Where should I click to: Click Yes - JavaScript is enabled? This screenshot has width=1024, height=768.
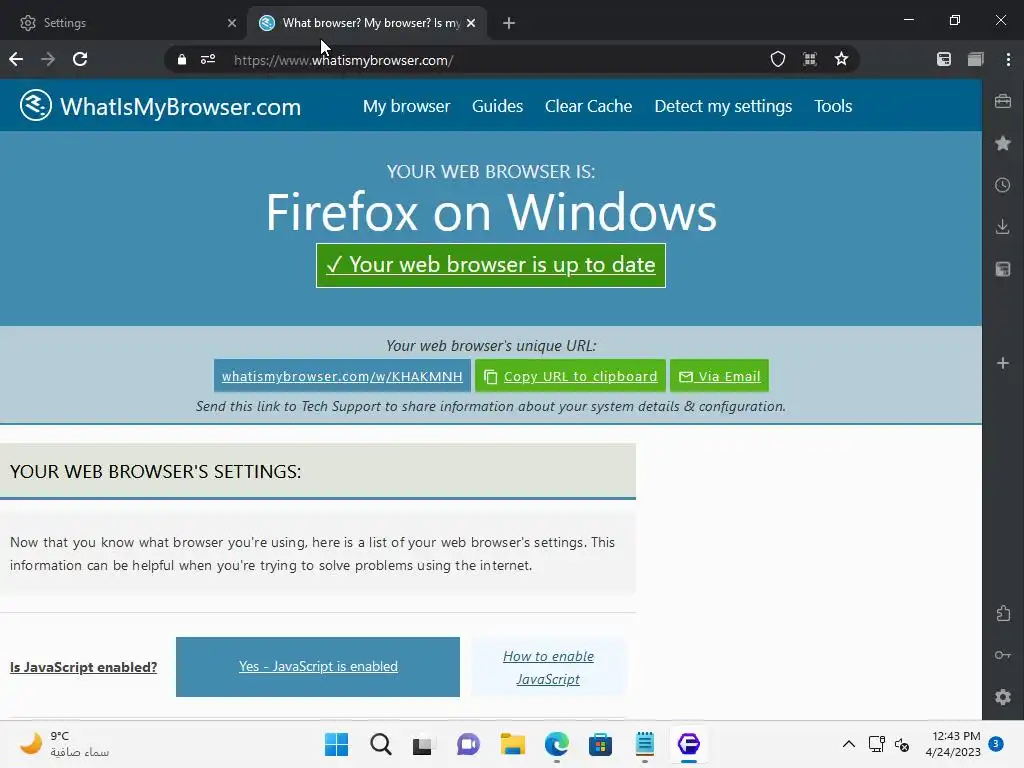click(318, 666)
